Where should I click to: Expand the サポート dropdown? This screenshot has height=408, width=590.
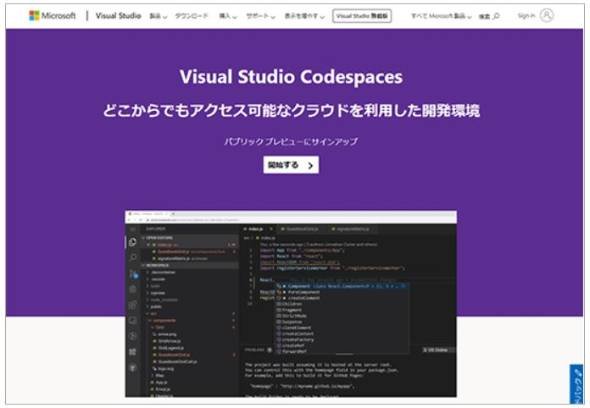click(x=260, y=16)
